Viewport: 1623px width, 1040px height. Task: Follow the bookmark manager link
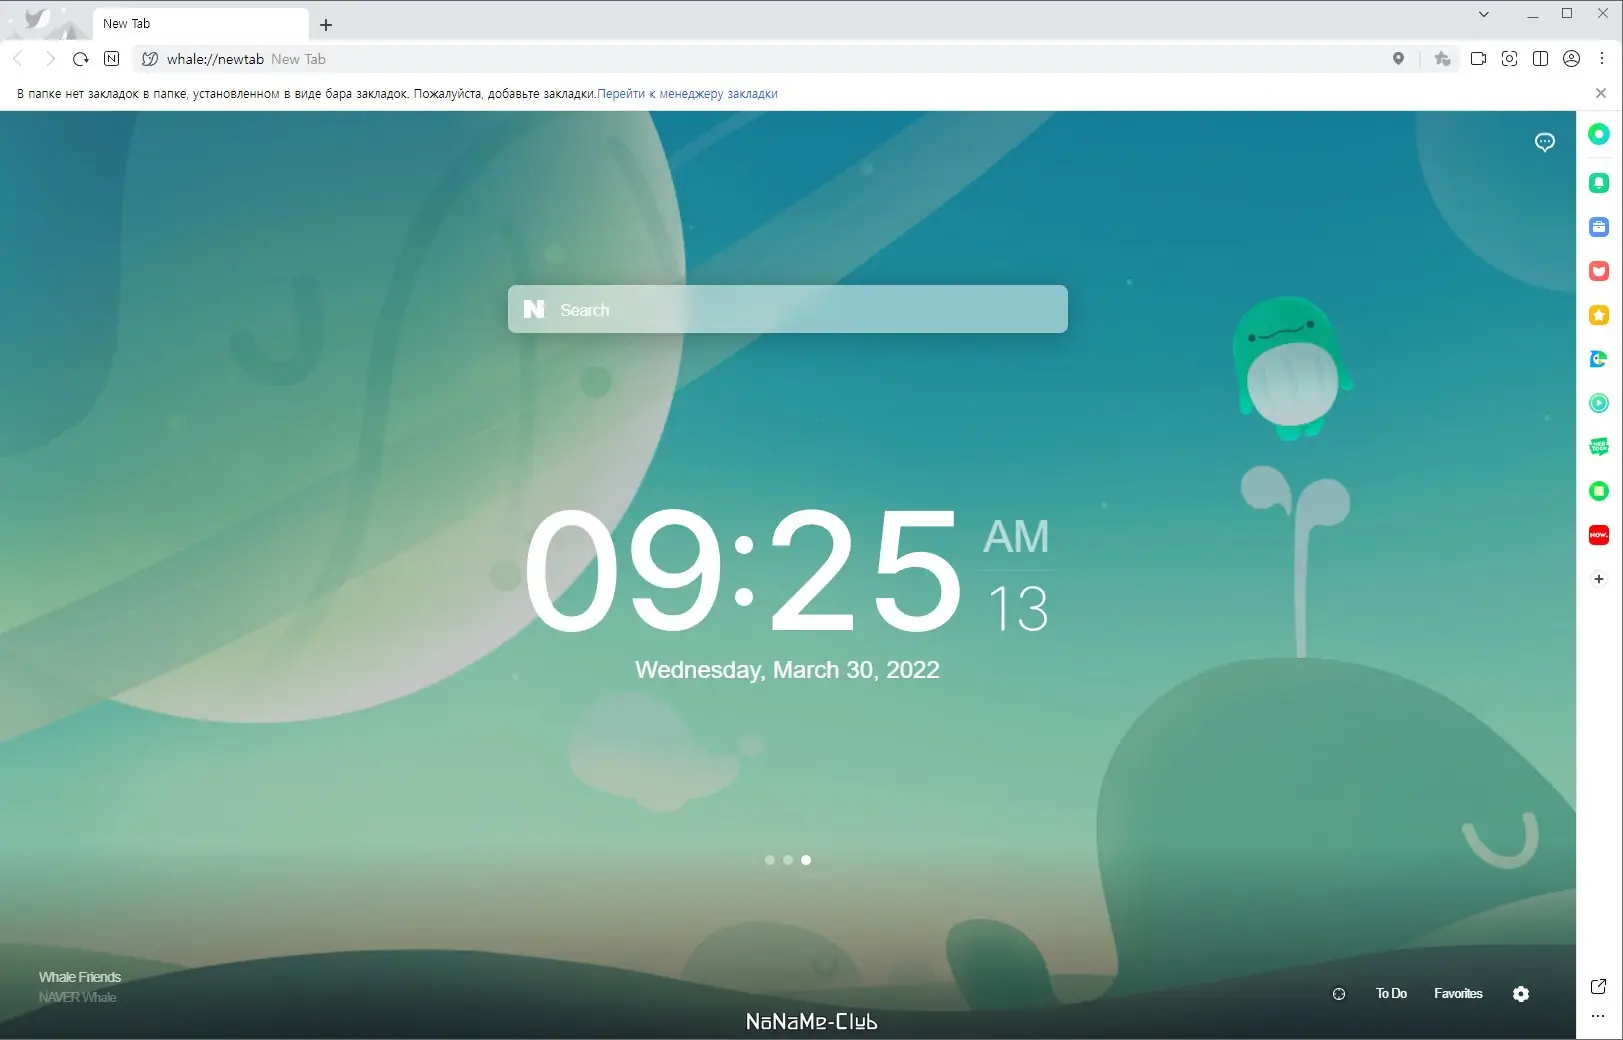coord(687,94)
